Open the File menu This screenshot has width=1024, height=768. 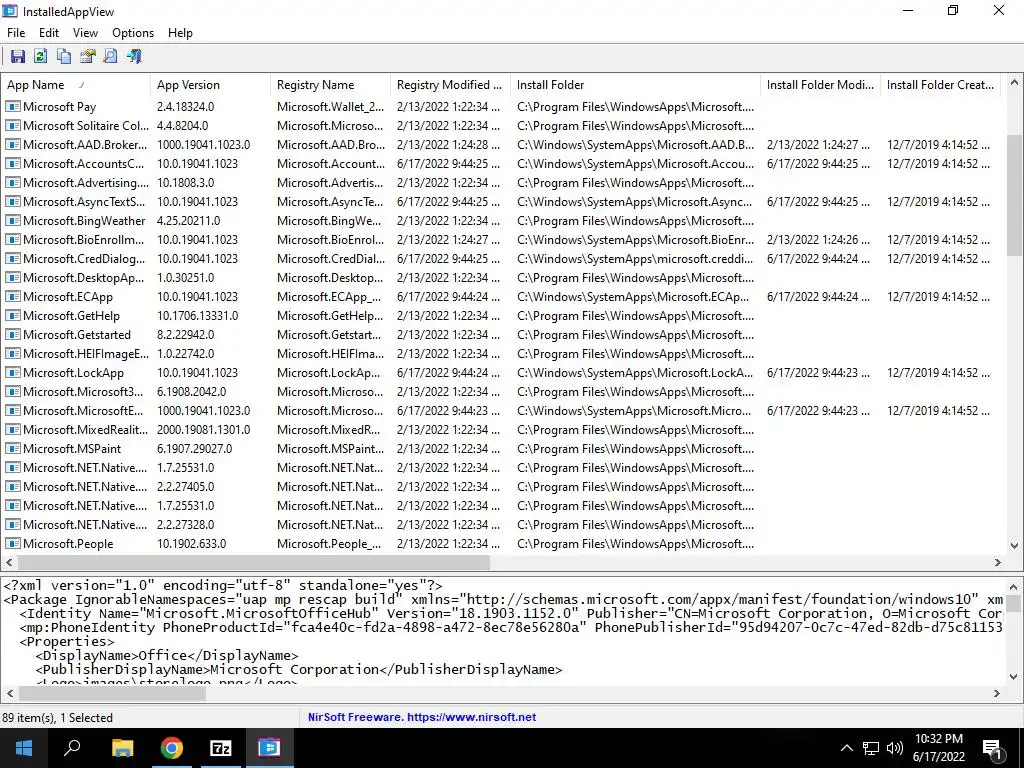pyautogui.click(x=16, y=33)
